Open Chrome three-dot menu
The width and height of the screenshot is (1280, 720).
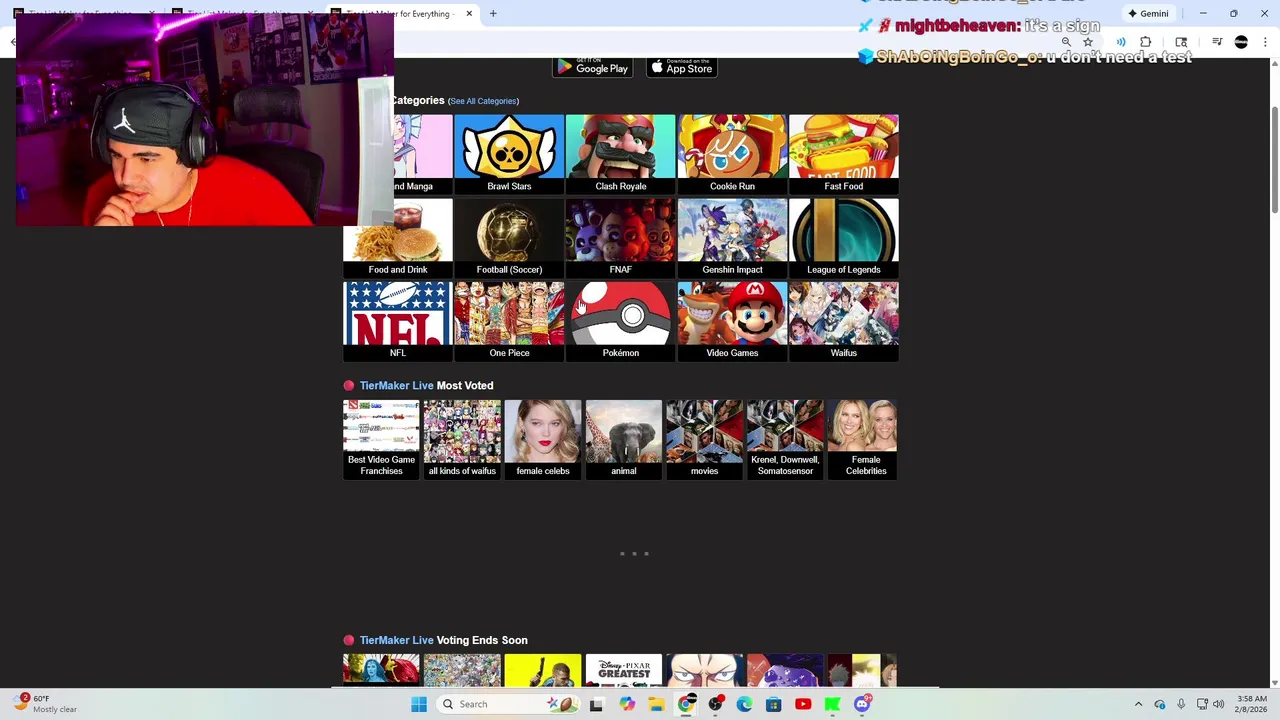tap(1265, 42)
